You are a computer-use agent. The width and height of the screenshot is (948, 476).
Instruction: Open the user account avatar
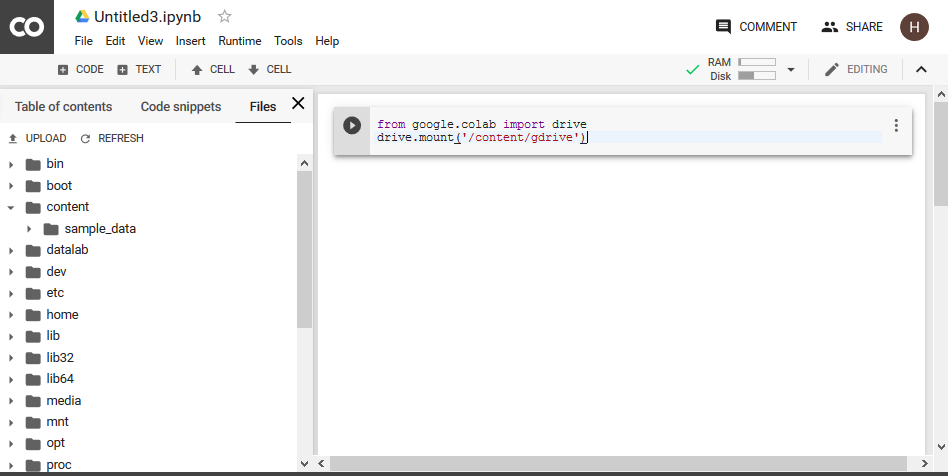913,27
